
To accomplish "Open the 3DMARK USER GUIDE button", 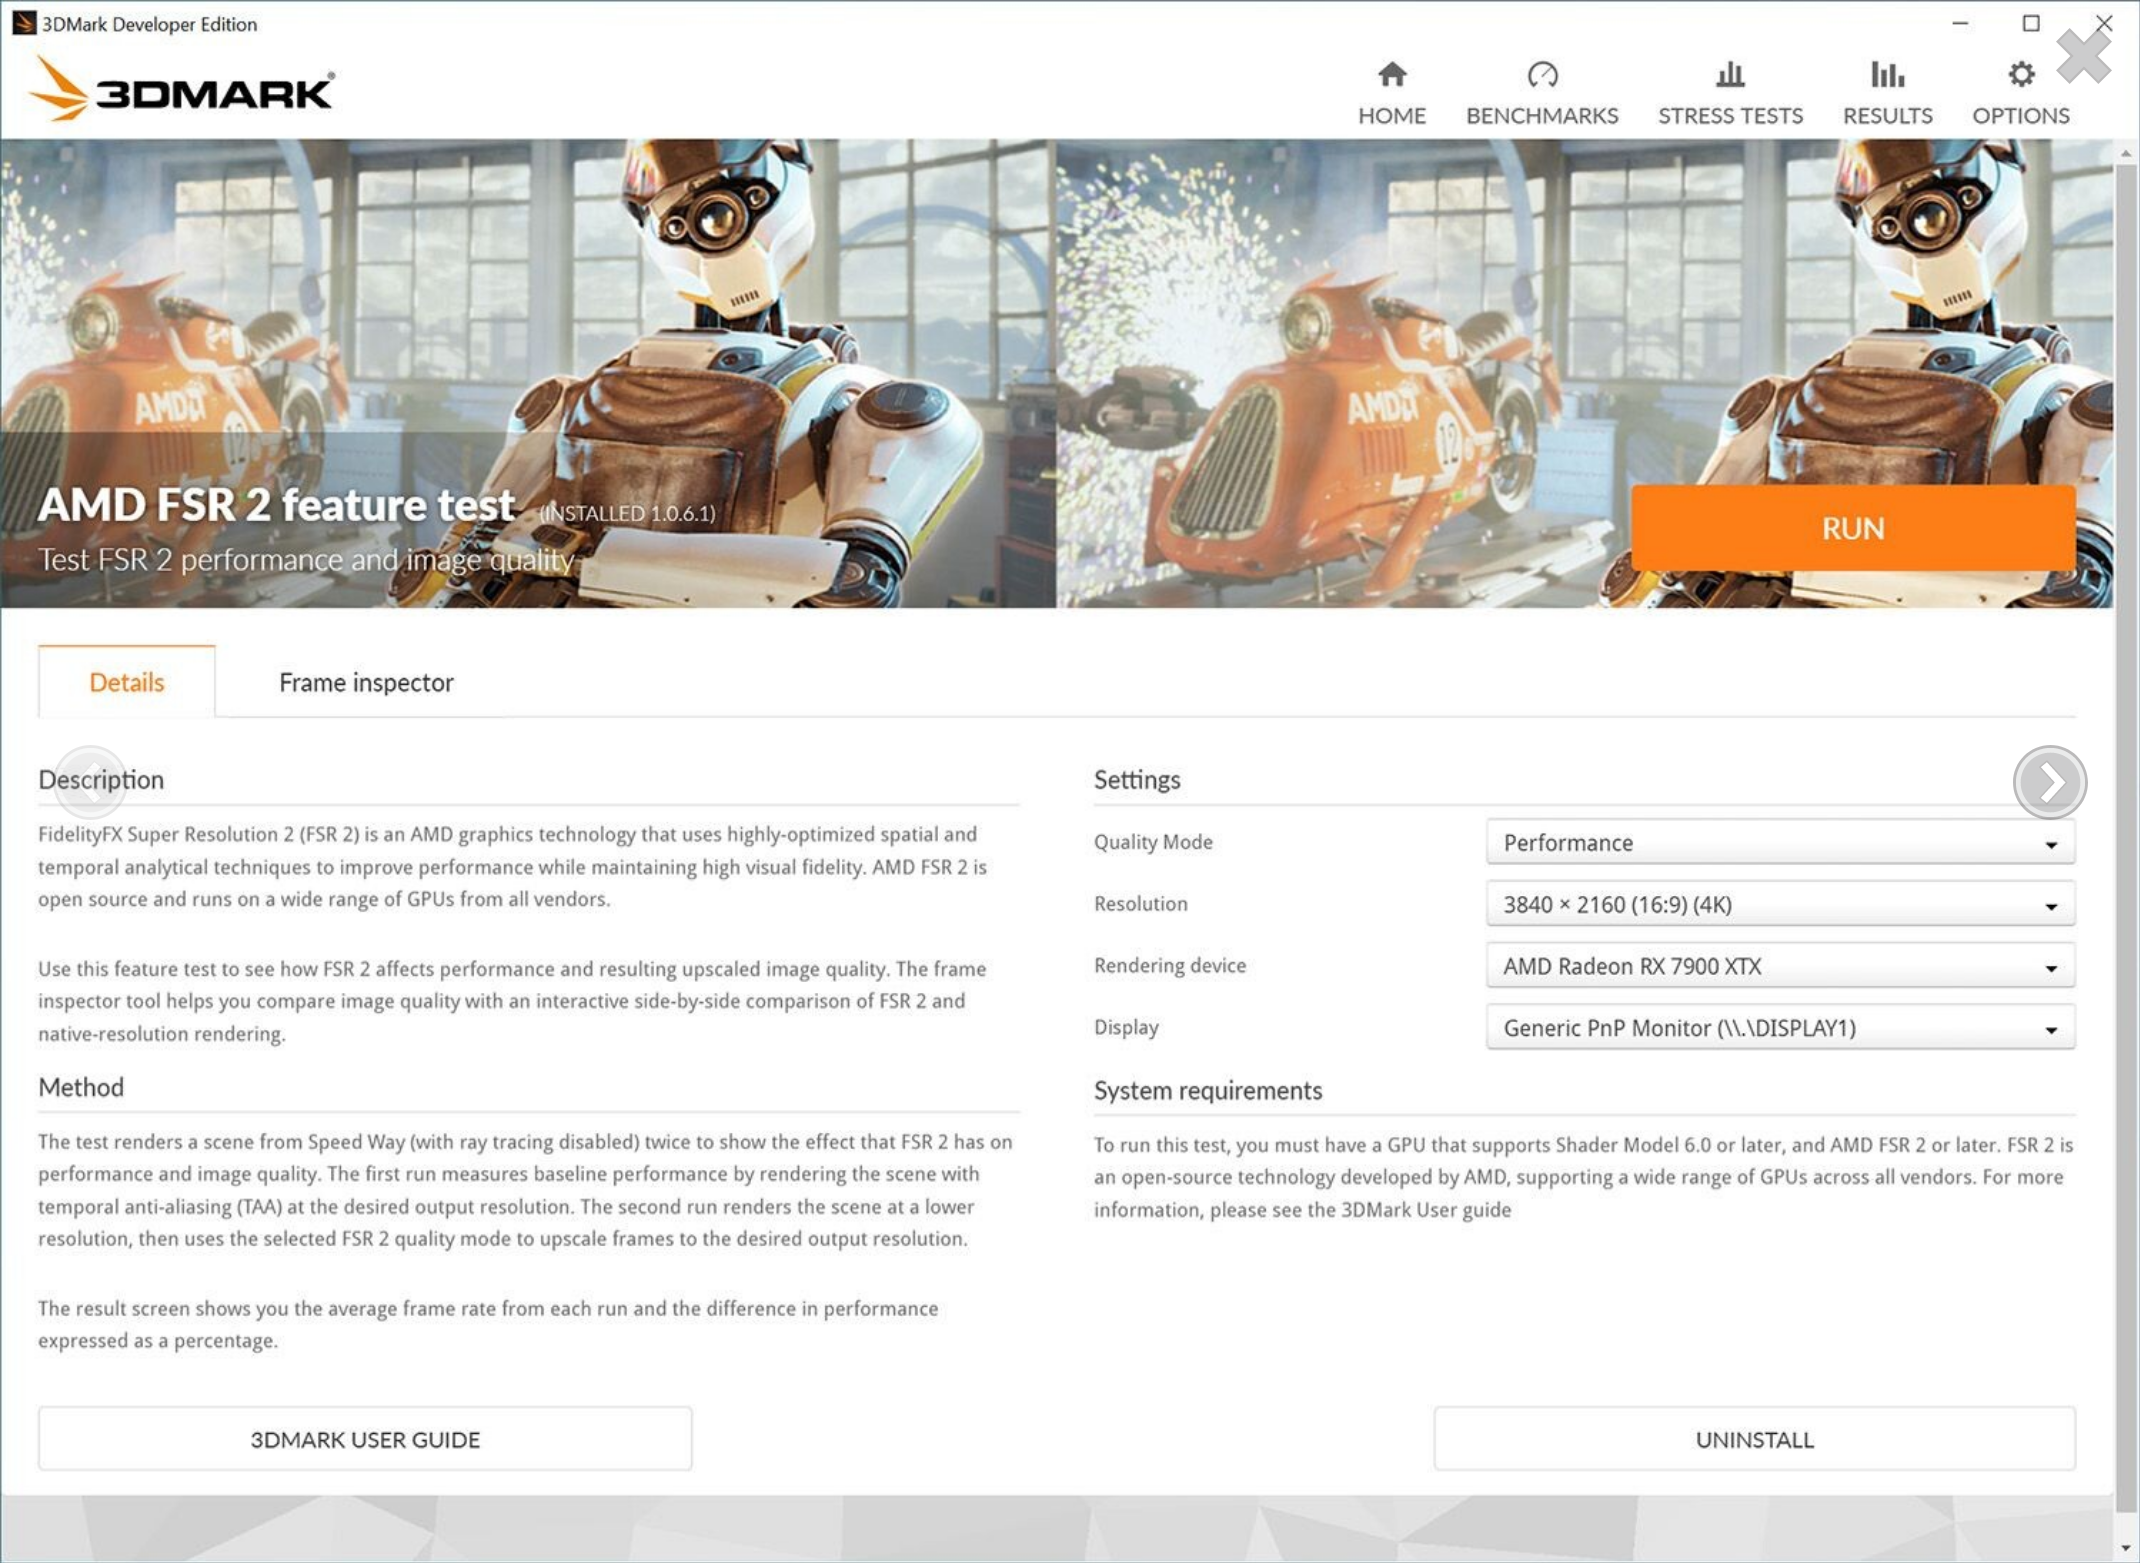I will click(365, 1440).
